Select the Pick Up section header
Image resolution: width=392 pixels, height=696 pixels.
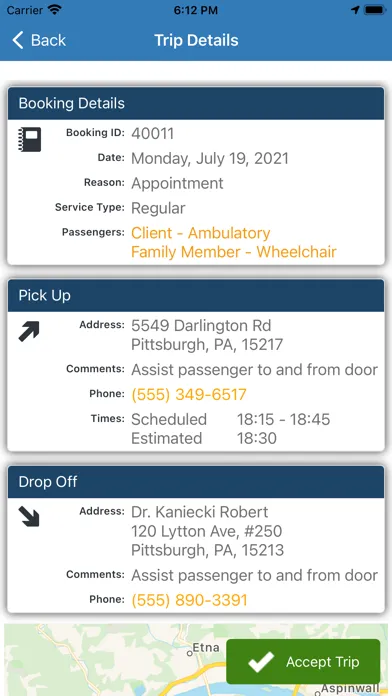(x=196, y=296)
